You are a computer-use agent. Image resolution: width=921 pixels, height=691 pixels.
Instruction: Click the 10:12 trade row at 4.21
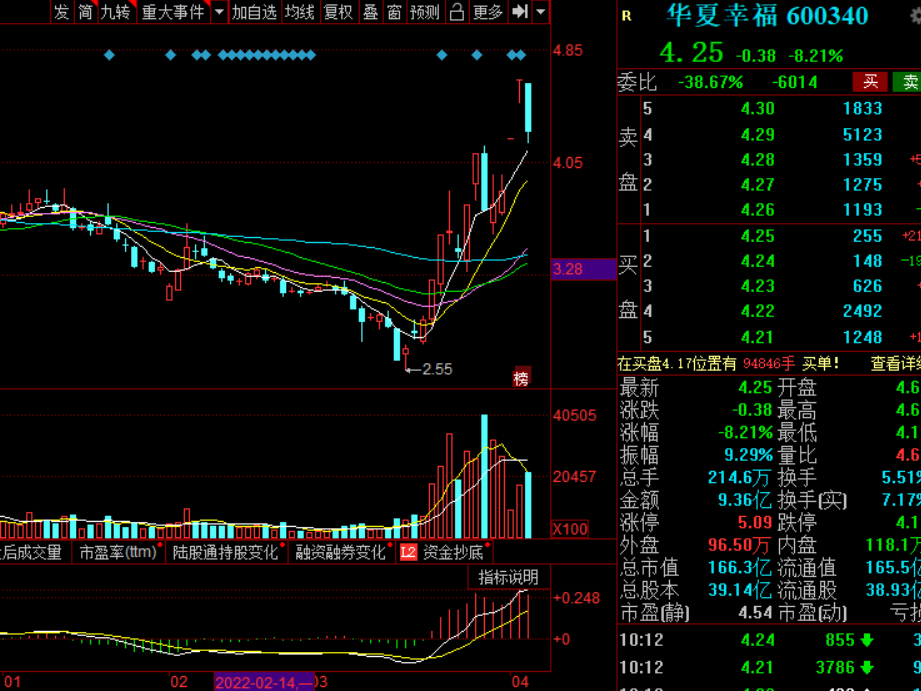(x=769, y=667)
